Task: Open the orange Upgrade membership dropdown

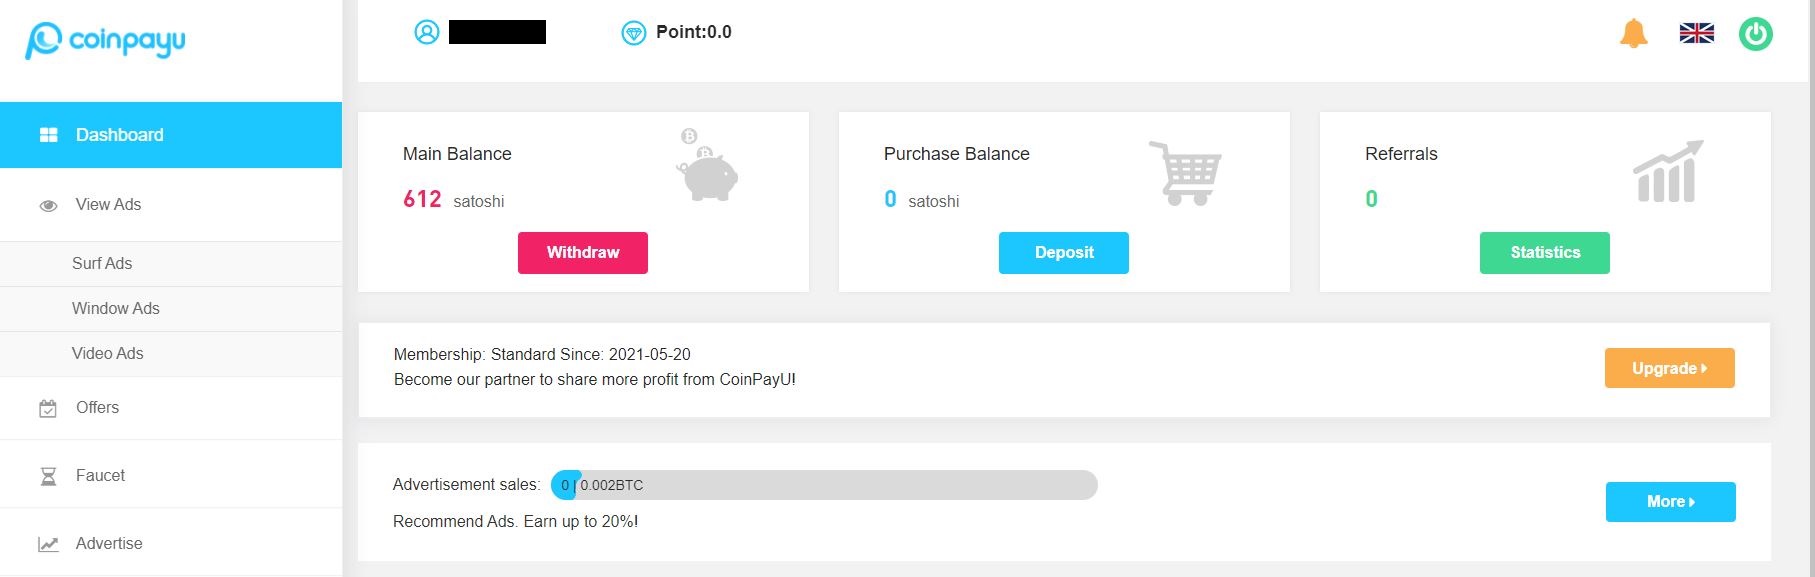Action: pyautogui.click(x=1670, y=368)
